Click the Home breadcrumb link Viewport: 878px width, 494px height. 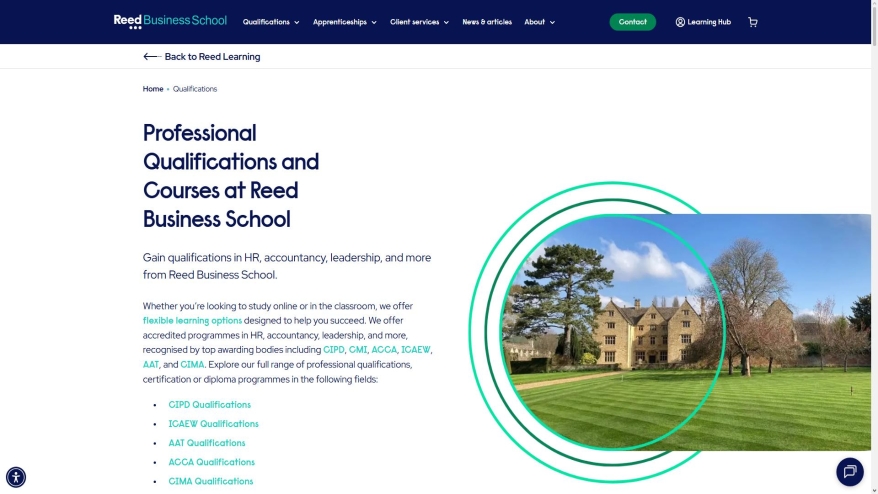[153, 88]
